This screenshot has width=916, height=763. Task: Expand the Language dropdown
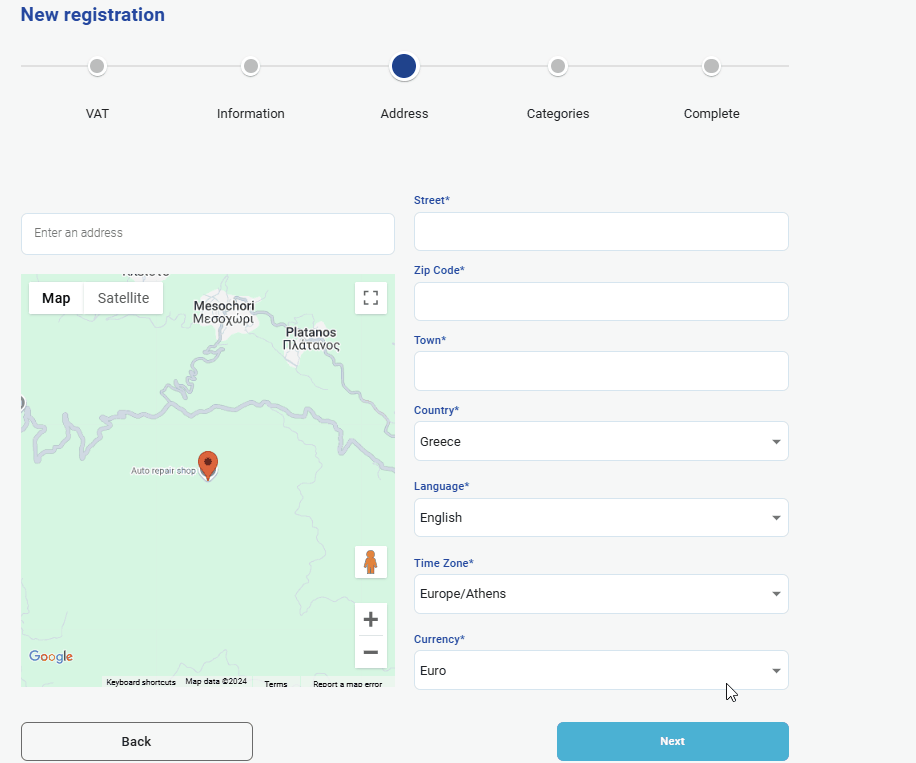(600, 518)
